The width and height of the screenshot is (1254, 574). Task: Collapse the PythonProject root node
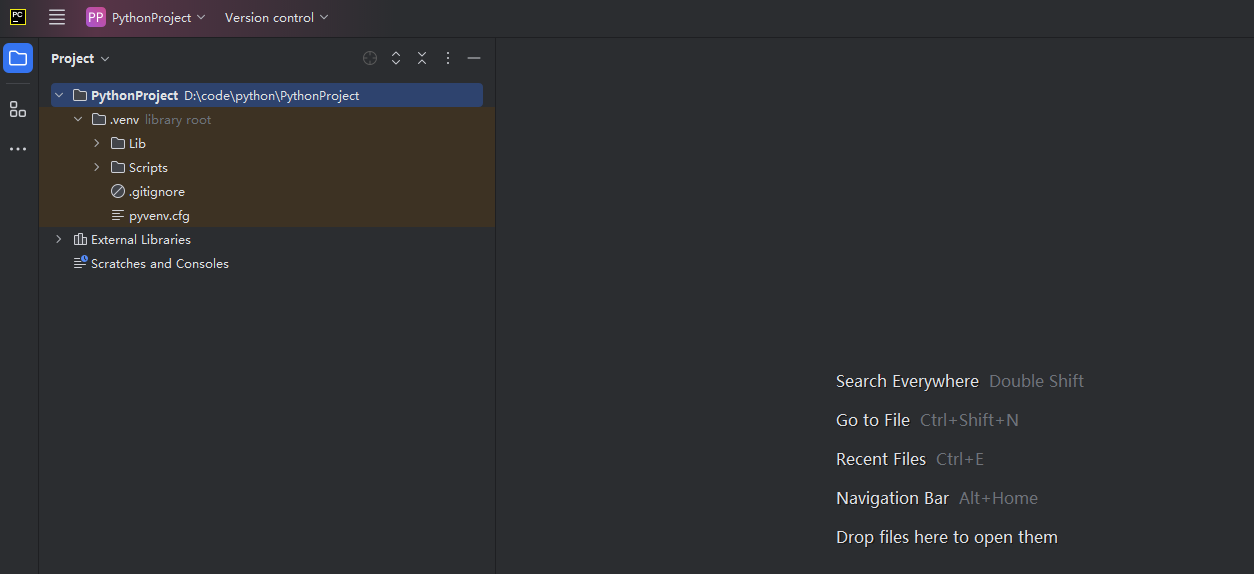pos(59,96)
